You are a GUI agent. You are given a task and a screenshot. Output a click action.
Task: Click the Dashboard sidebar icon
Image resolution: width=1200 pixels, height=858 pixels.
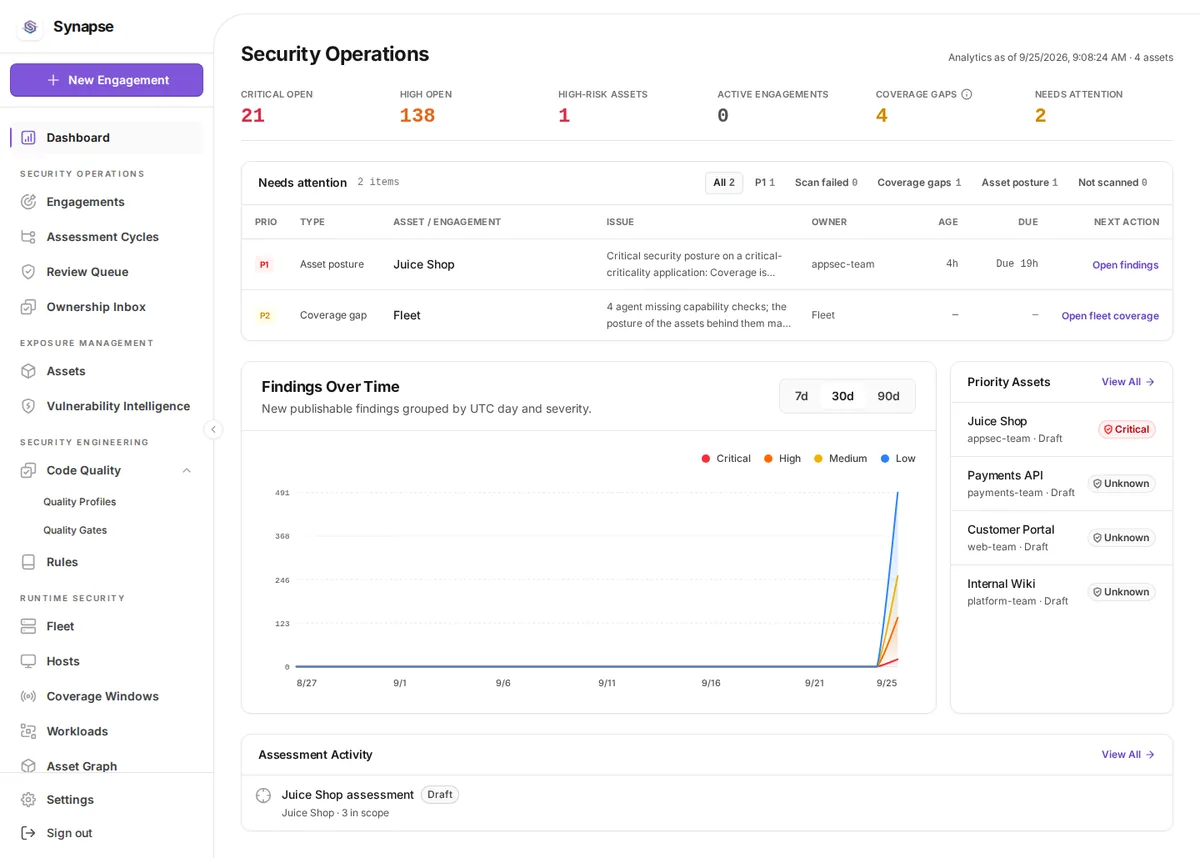click(x=28, y=137)
